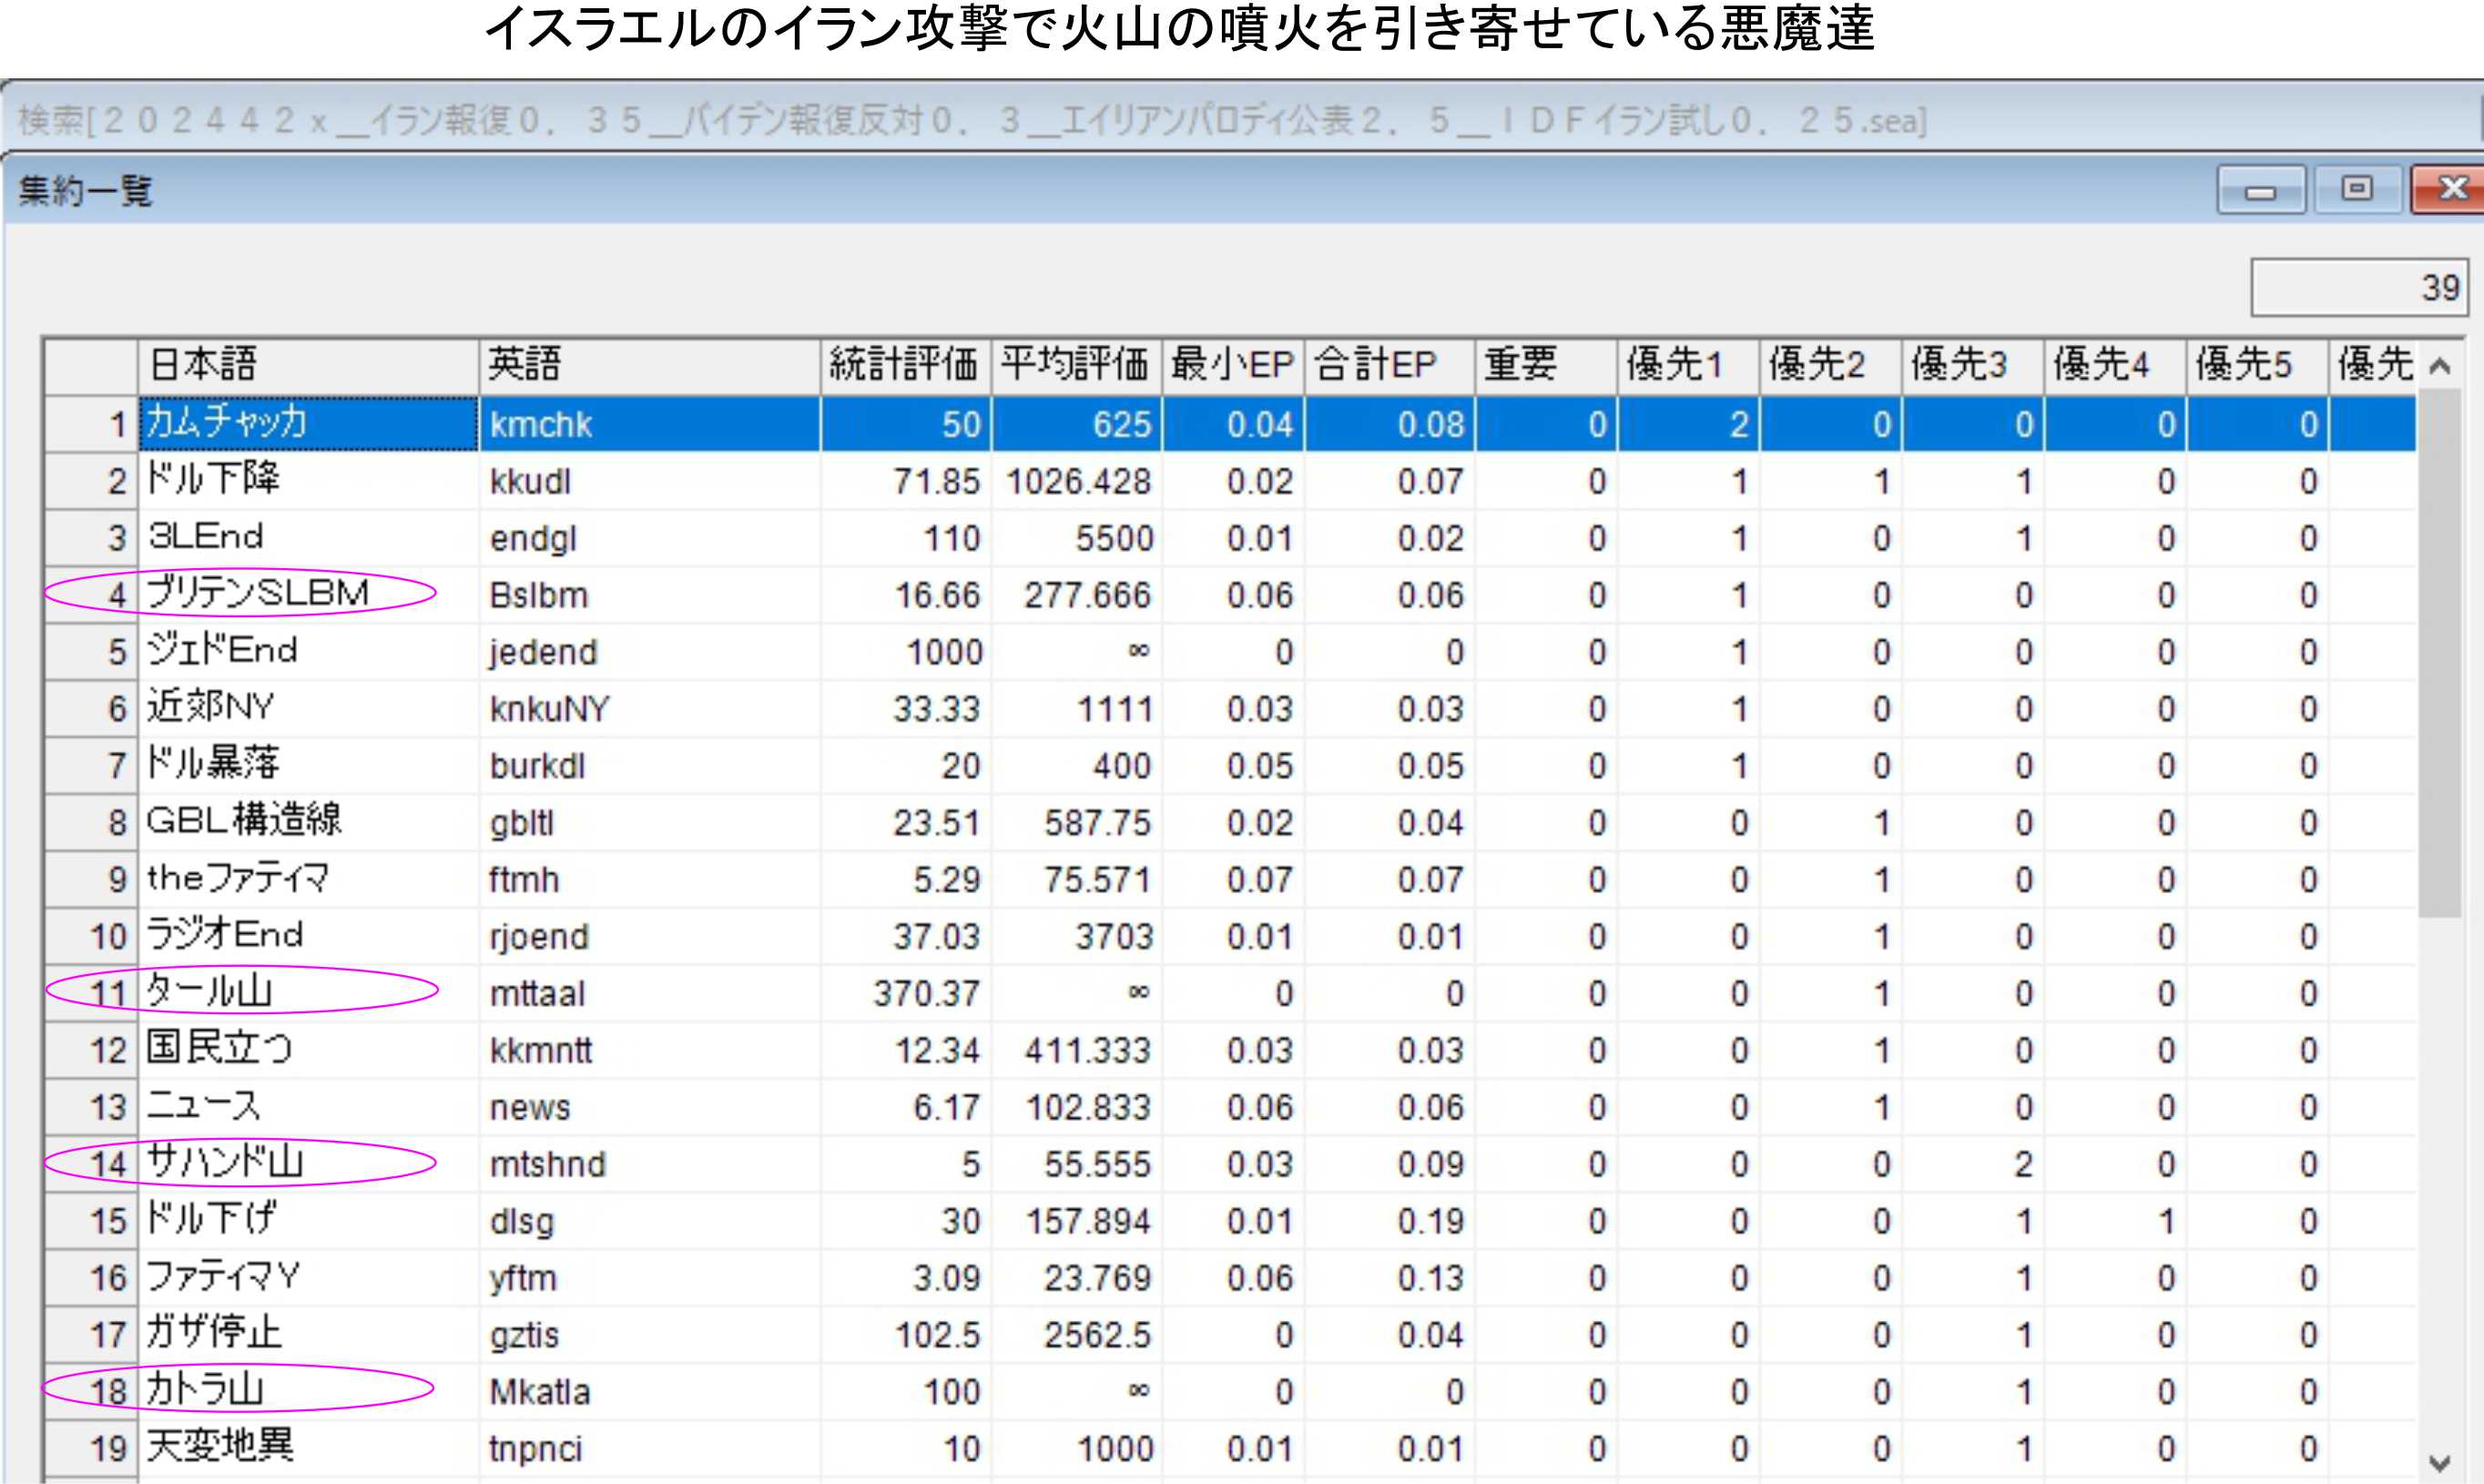Click the 2562.5 average value

pos(1077,1336)
